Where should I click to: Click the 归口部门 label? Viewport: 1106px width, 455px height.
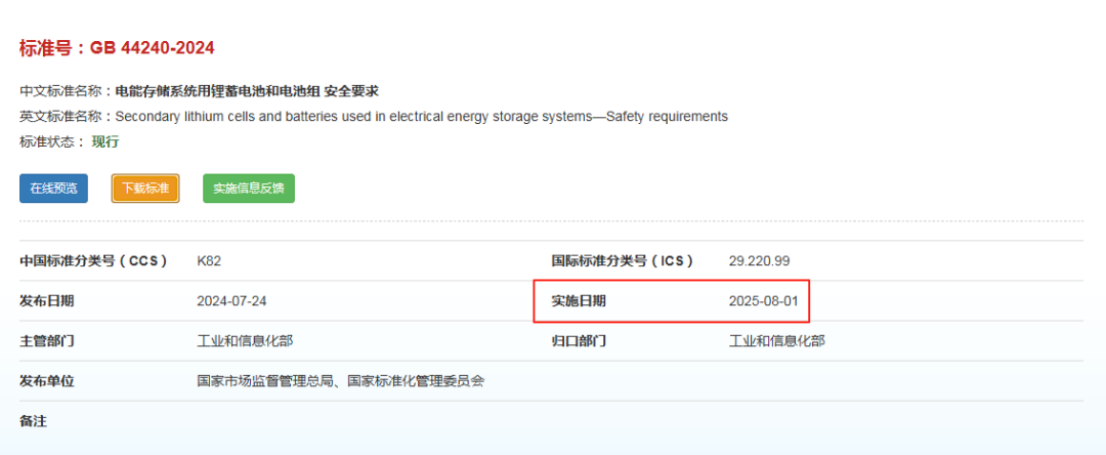(578, 341)
